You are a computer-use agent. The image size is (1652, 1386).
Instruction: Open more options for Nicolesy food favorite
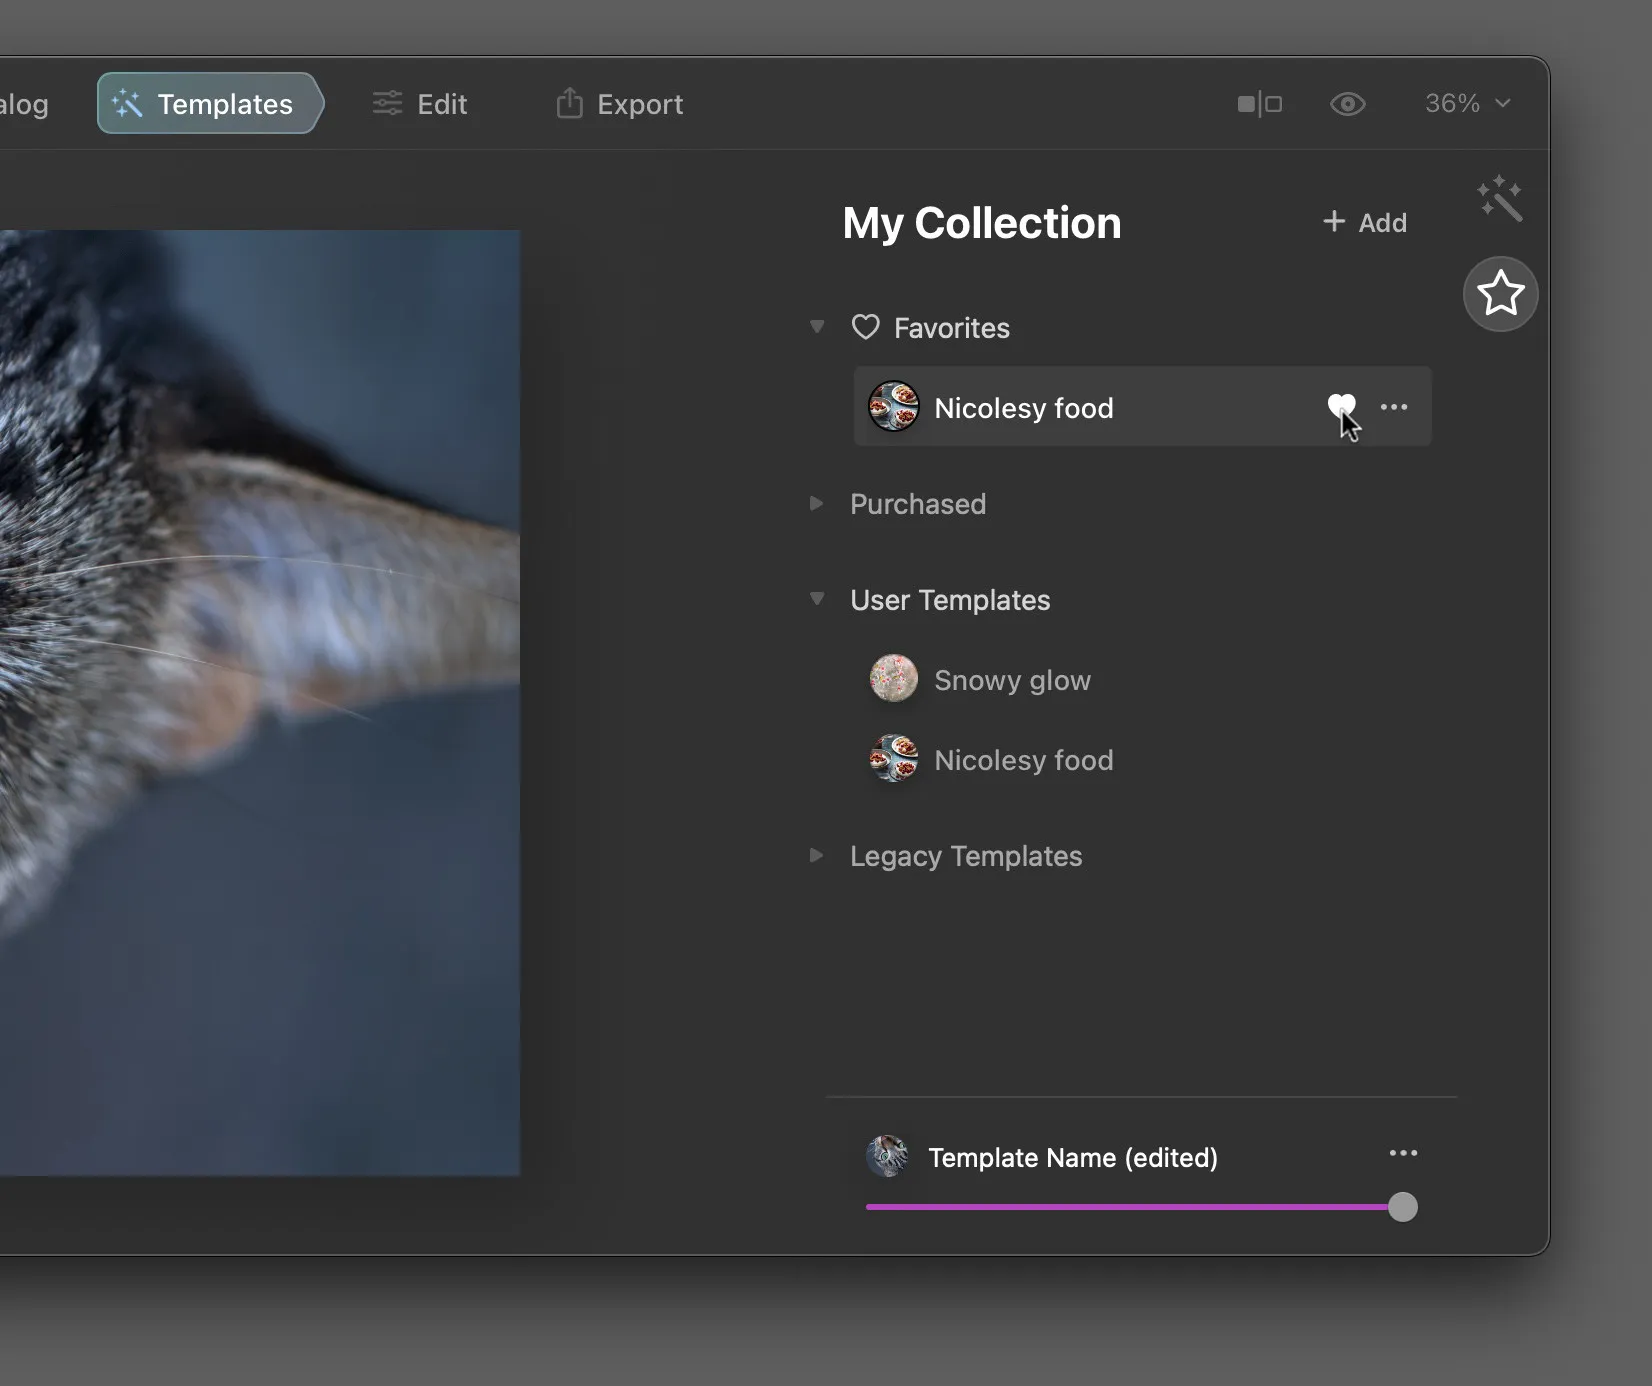tap(1394, 407)
